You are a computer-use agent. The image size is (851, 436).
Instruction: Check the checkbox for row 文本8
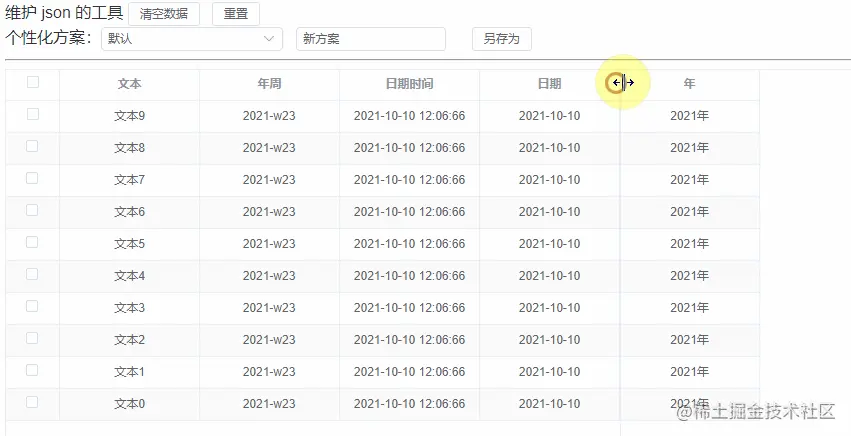click(x=33, y=146)
